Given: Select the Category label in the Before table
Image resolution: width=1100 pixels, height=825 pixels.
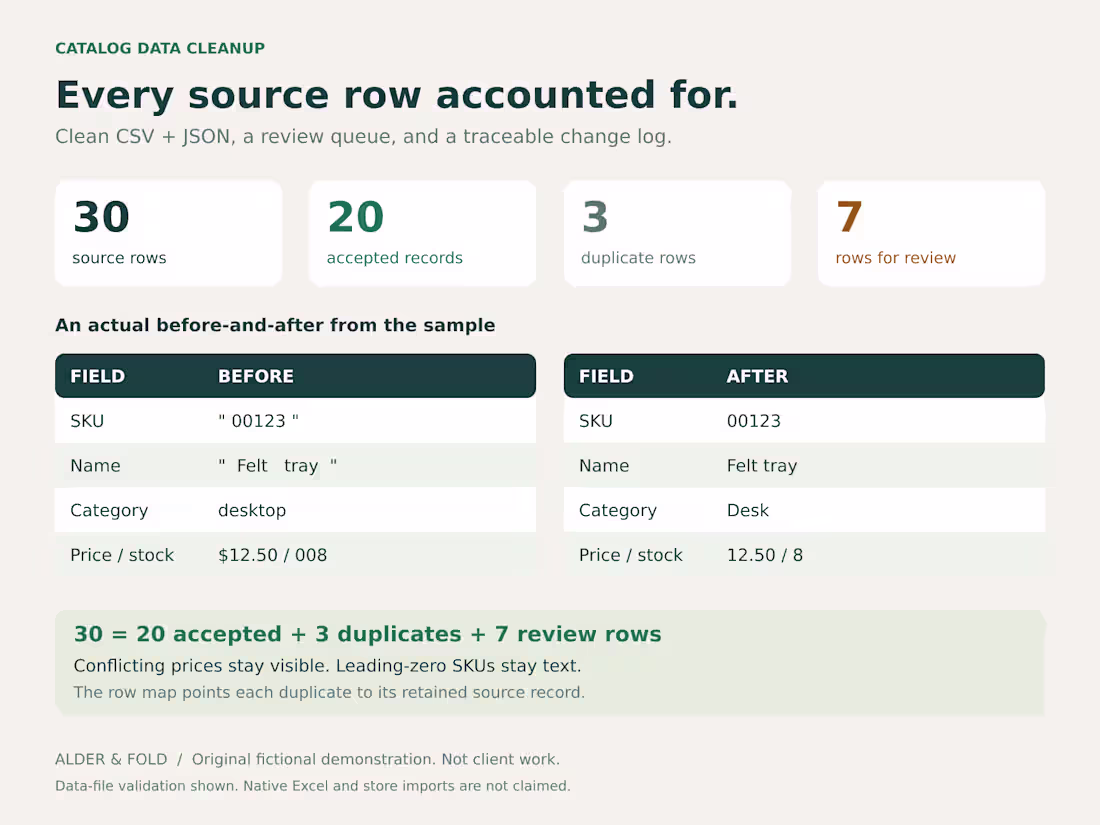Looking at the screenshot, I should click(109, 510).
